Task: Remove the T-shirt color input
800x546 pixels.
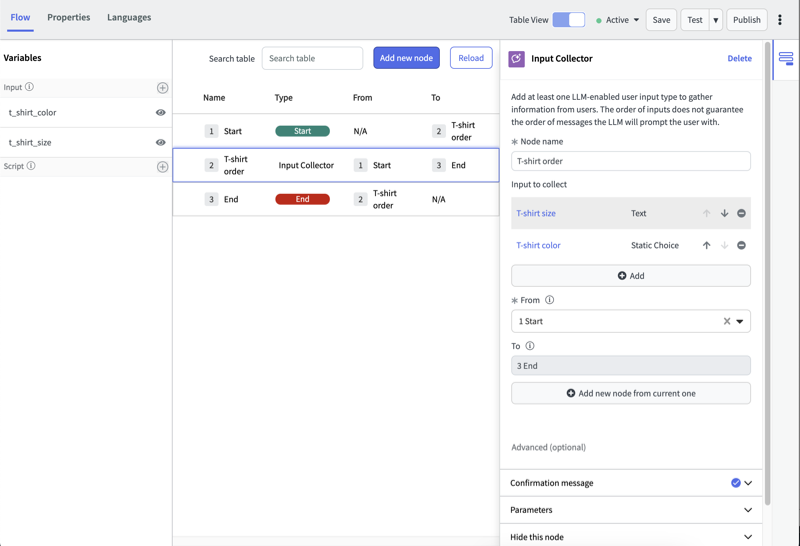Action: click(741, 245)
